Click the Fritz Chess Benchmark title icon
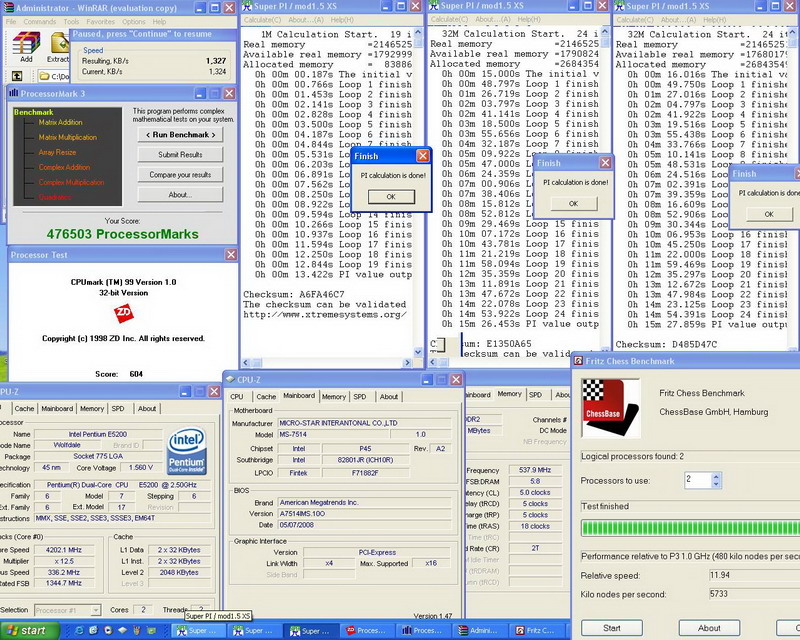800x640 pixels. point(579,361)
